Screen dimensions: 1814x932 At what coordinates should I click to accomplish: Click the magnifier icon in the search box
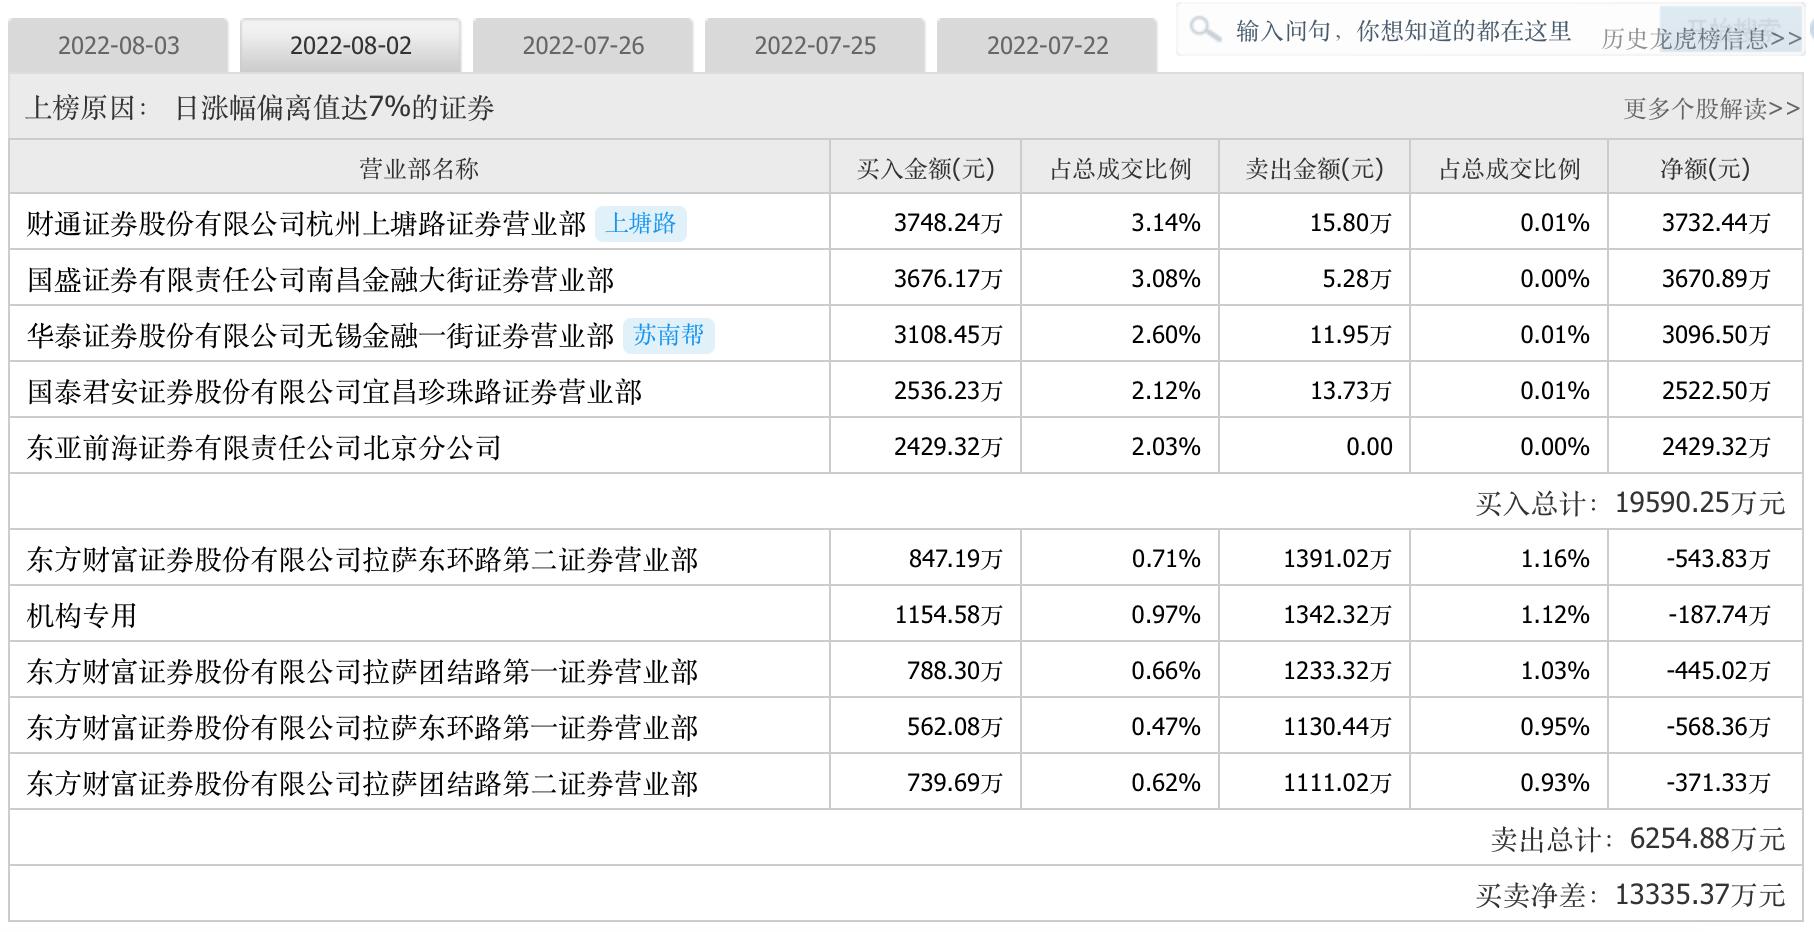pyautogui.click(x=1205, y=30)
